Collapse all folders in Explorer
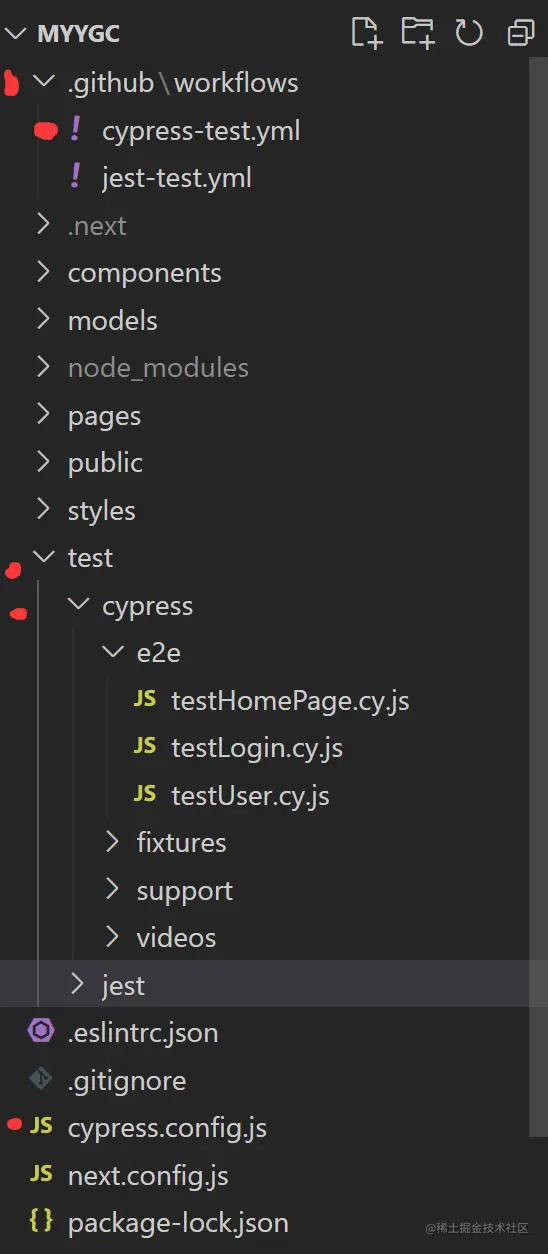Image resolution: width=548 pixels, height=1254 pixels. click(521, 33)
